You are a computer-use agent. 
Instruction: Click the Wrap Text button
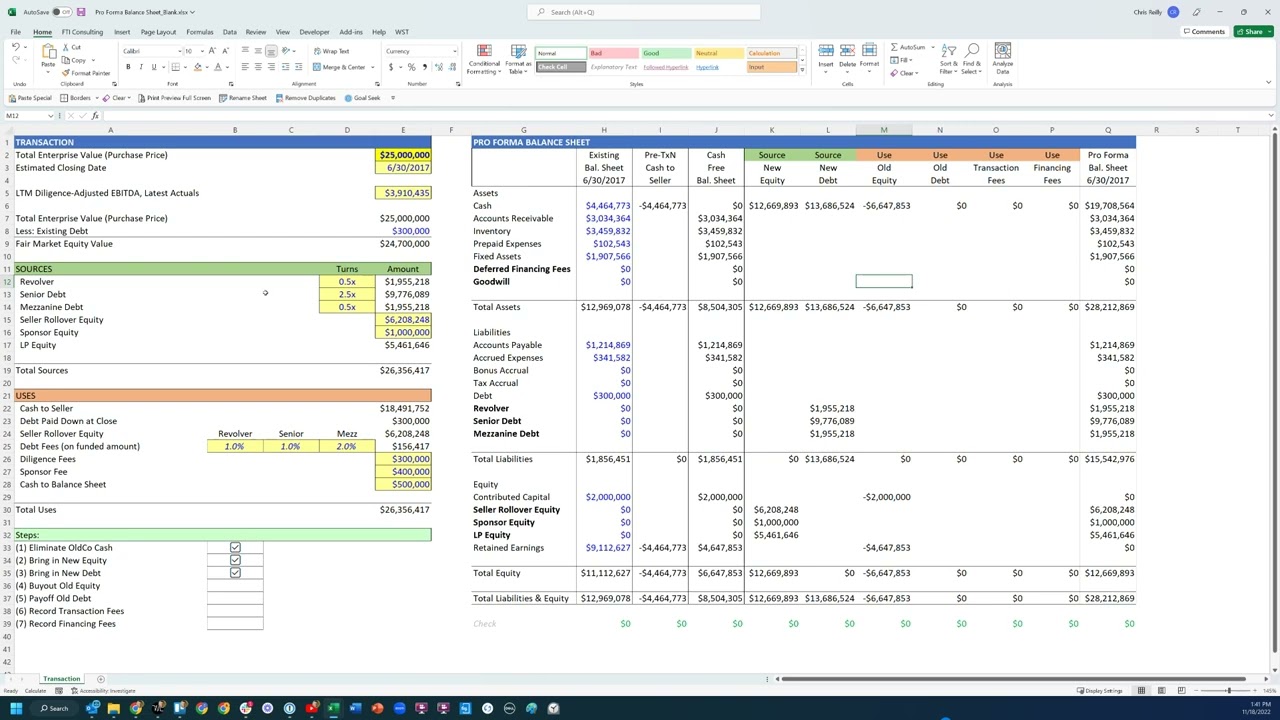tap(331, 51)
